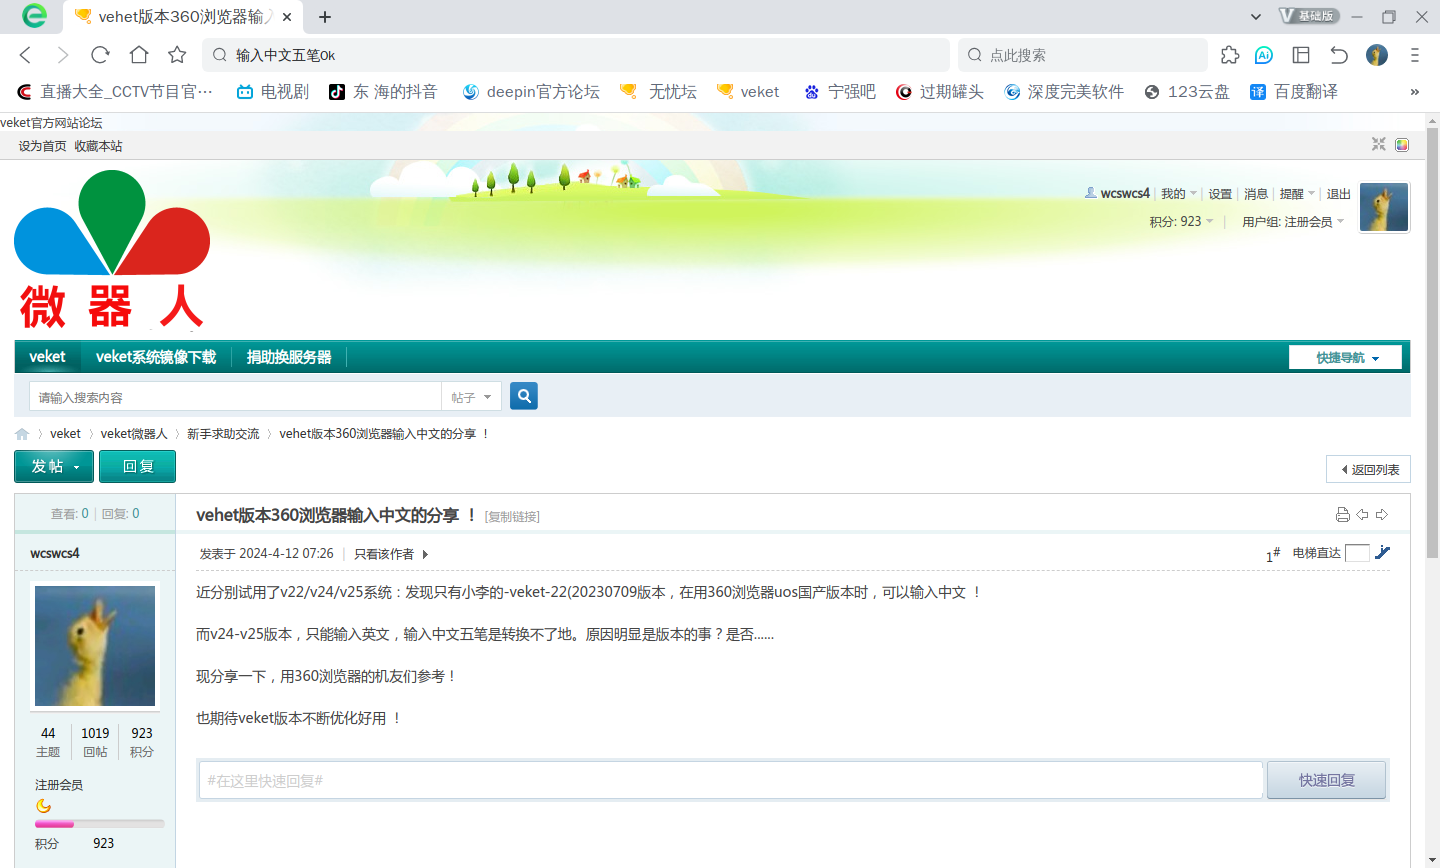The height and width of the screenshot is (868, 1440).
Task: Open wcswcs4 large duck avatar
Action: click(x=95, y=646)
